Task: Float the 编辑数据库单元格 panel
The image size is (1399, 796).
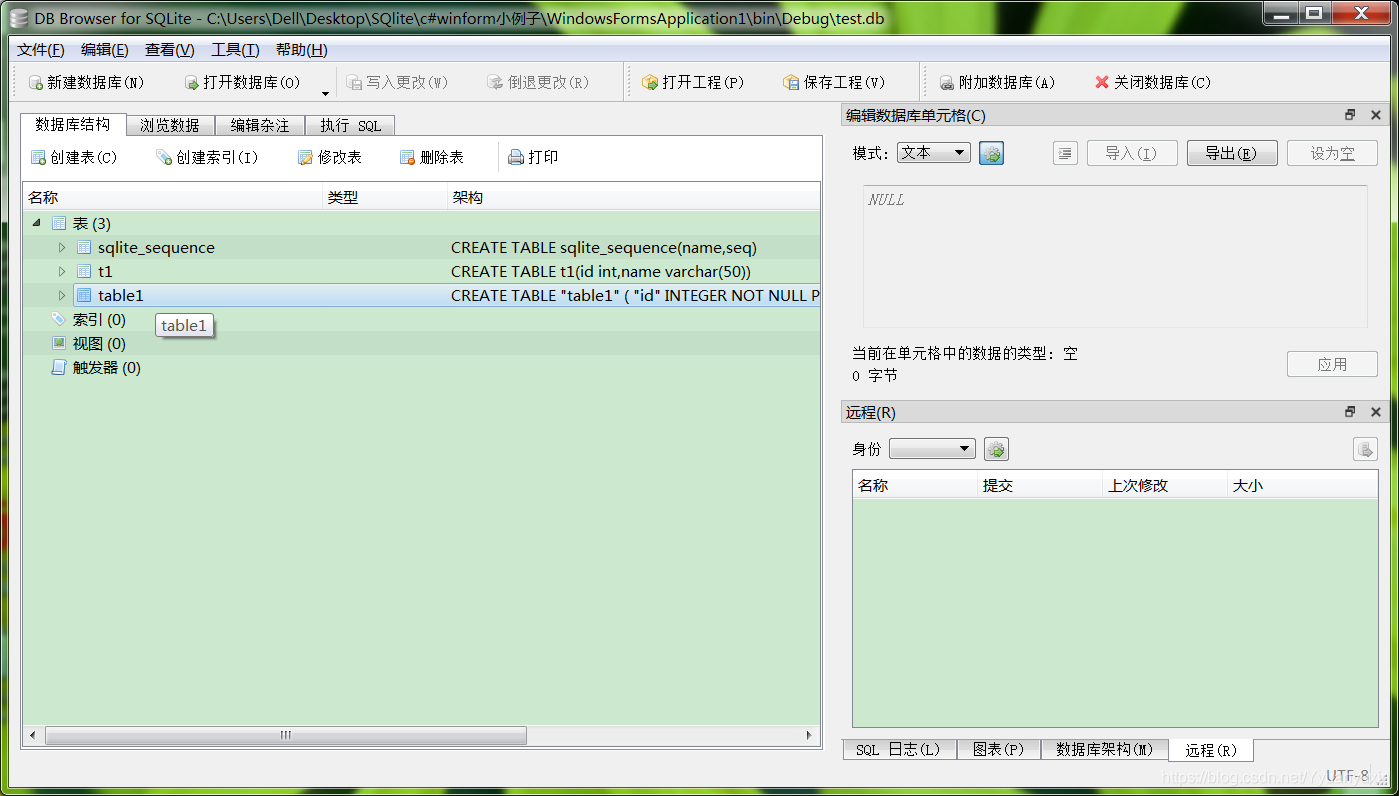Action: (1350, 115)
